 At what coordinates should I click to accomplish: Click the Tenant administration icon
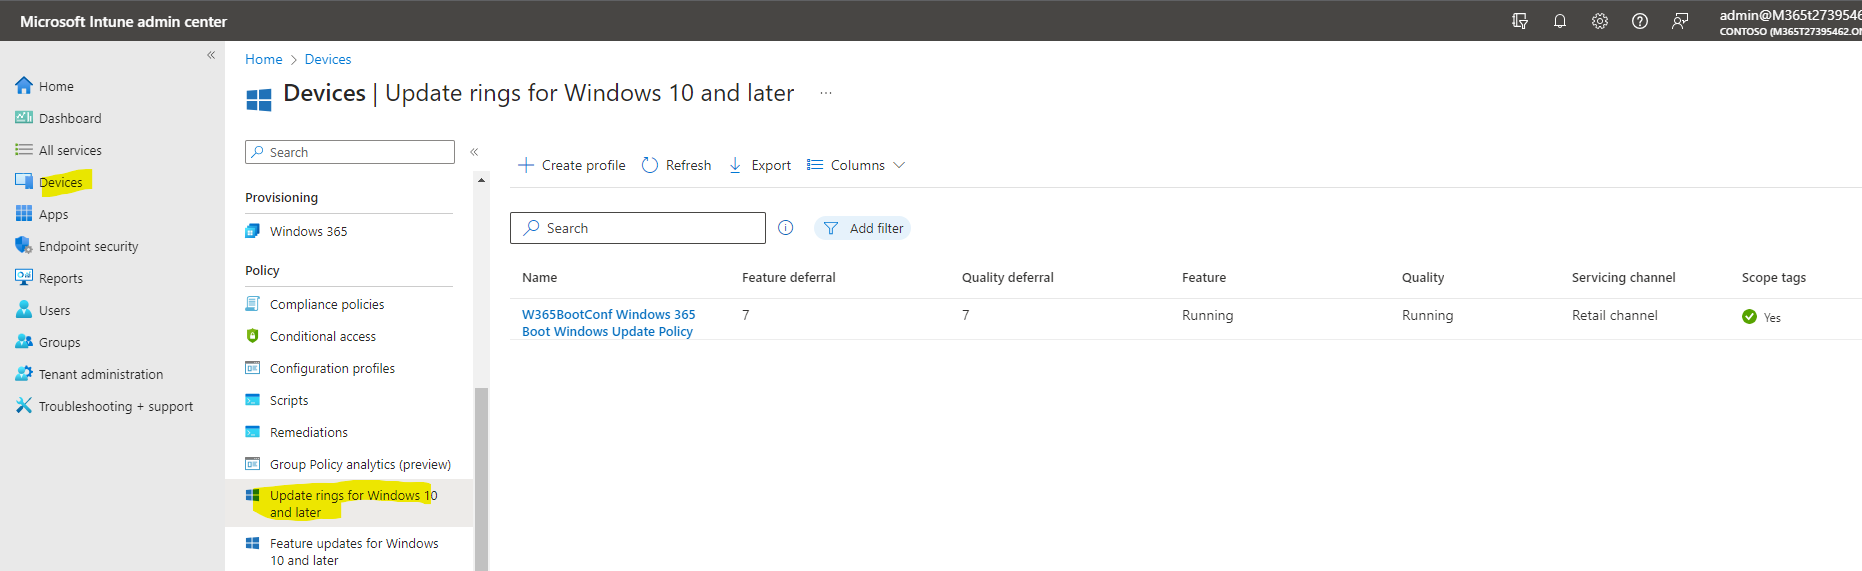coord(24,373)
